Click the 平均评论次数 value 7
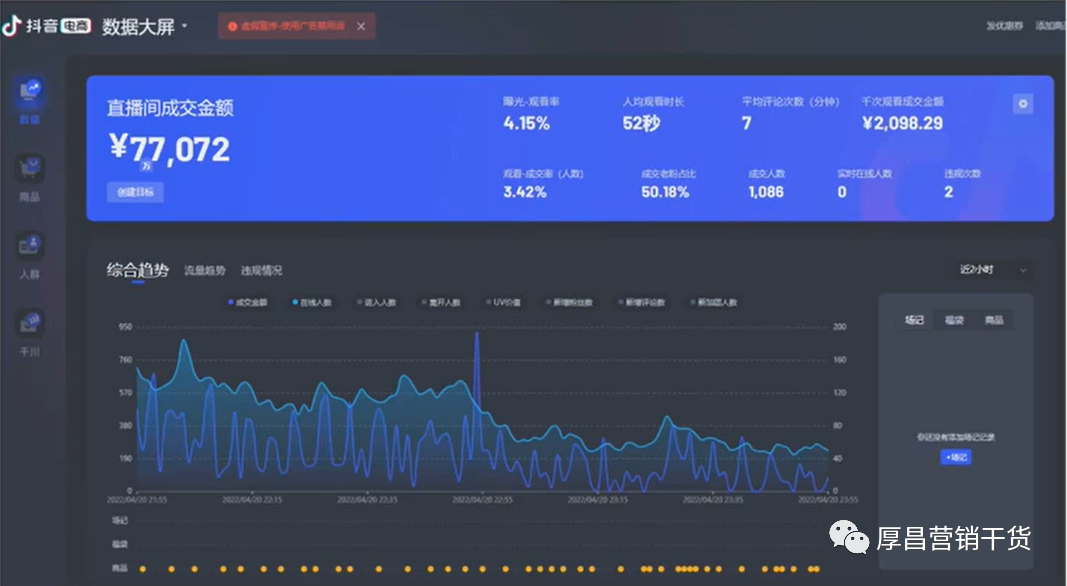This screenshot has height=586, width=1067. (x=746, y=123)
